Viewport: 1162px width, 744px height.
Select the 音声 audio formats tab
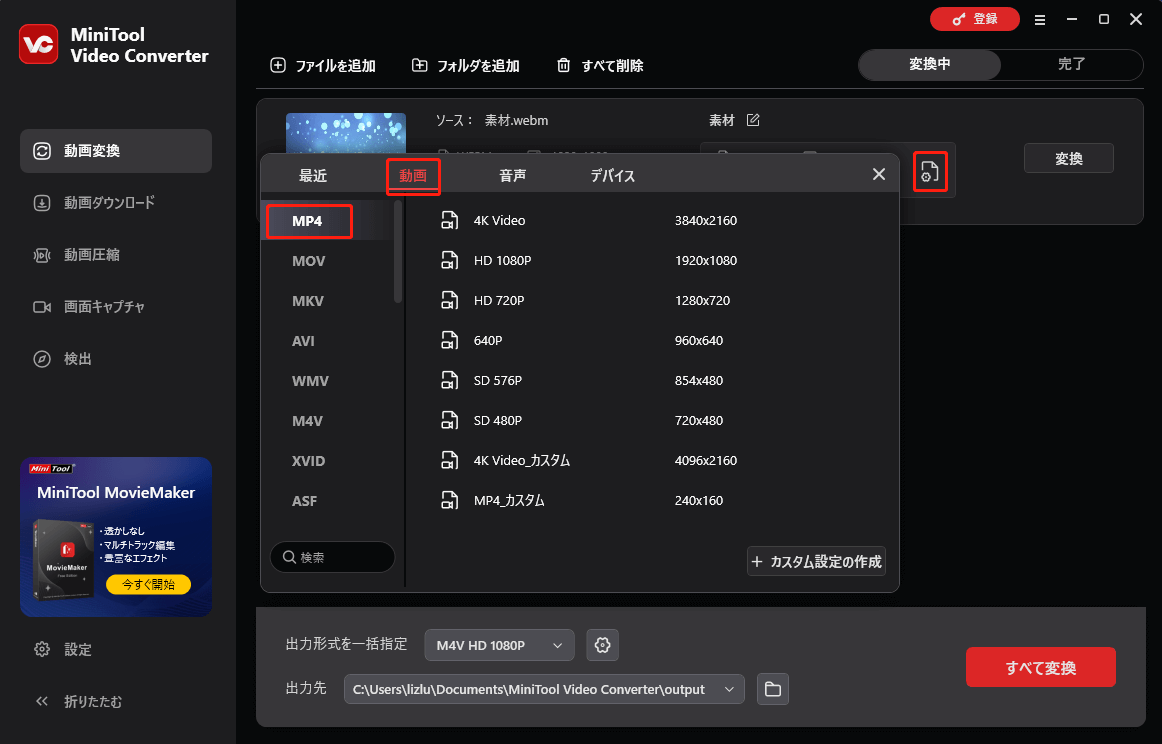pos(513,176)
